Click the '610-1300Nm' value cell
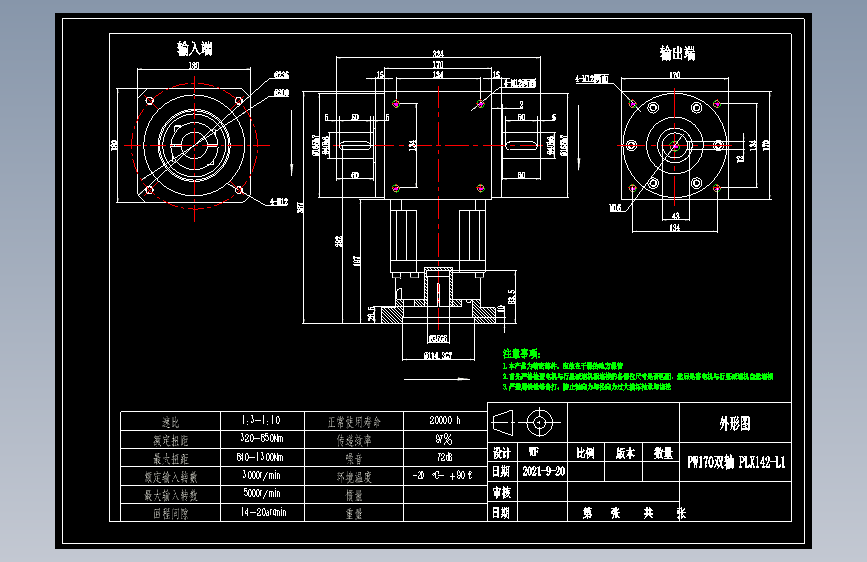 (x=260, y=457)
